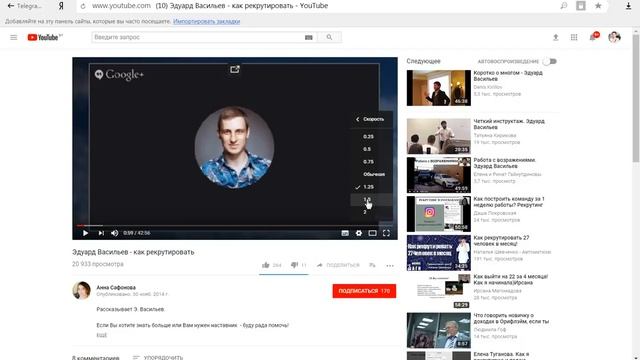Viewport: 640px width, 360px height.
Task: Click the search magnifier button
Action: (x=329, y=38)
